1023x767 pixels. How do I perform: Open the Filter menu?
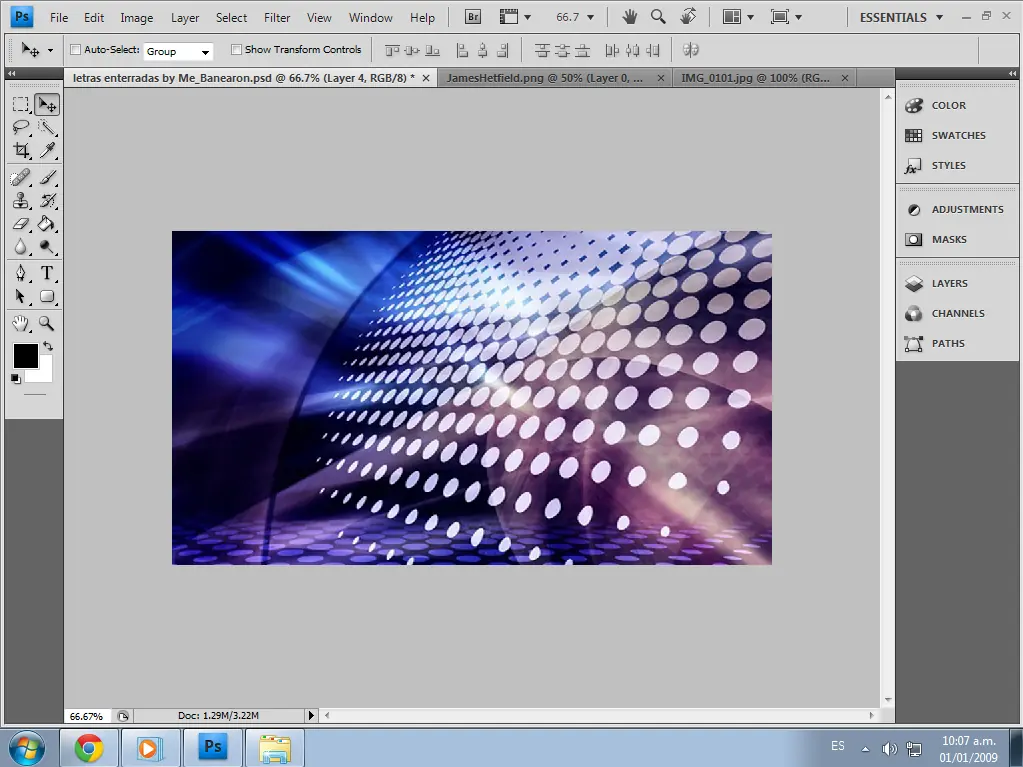click(277, 18)
